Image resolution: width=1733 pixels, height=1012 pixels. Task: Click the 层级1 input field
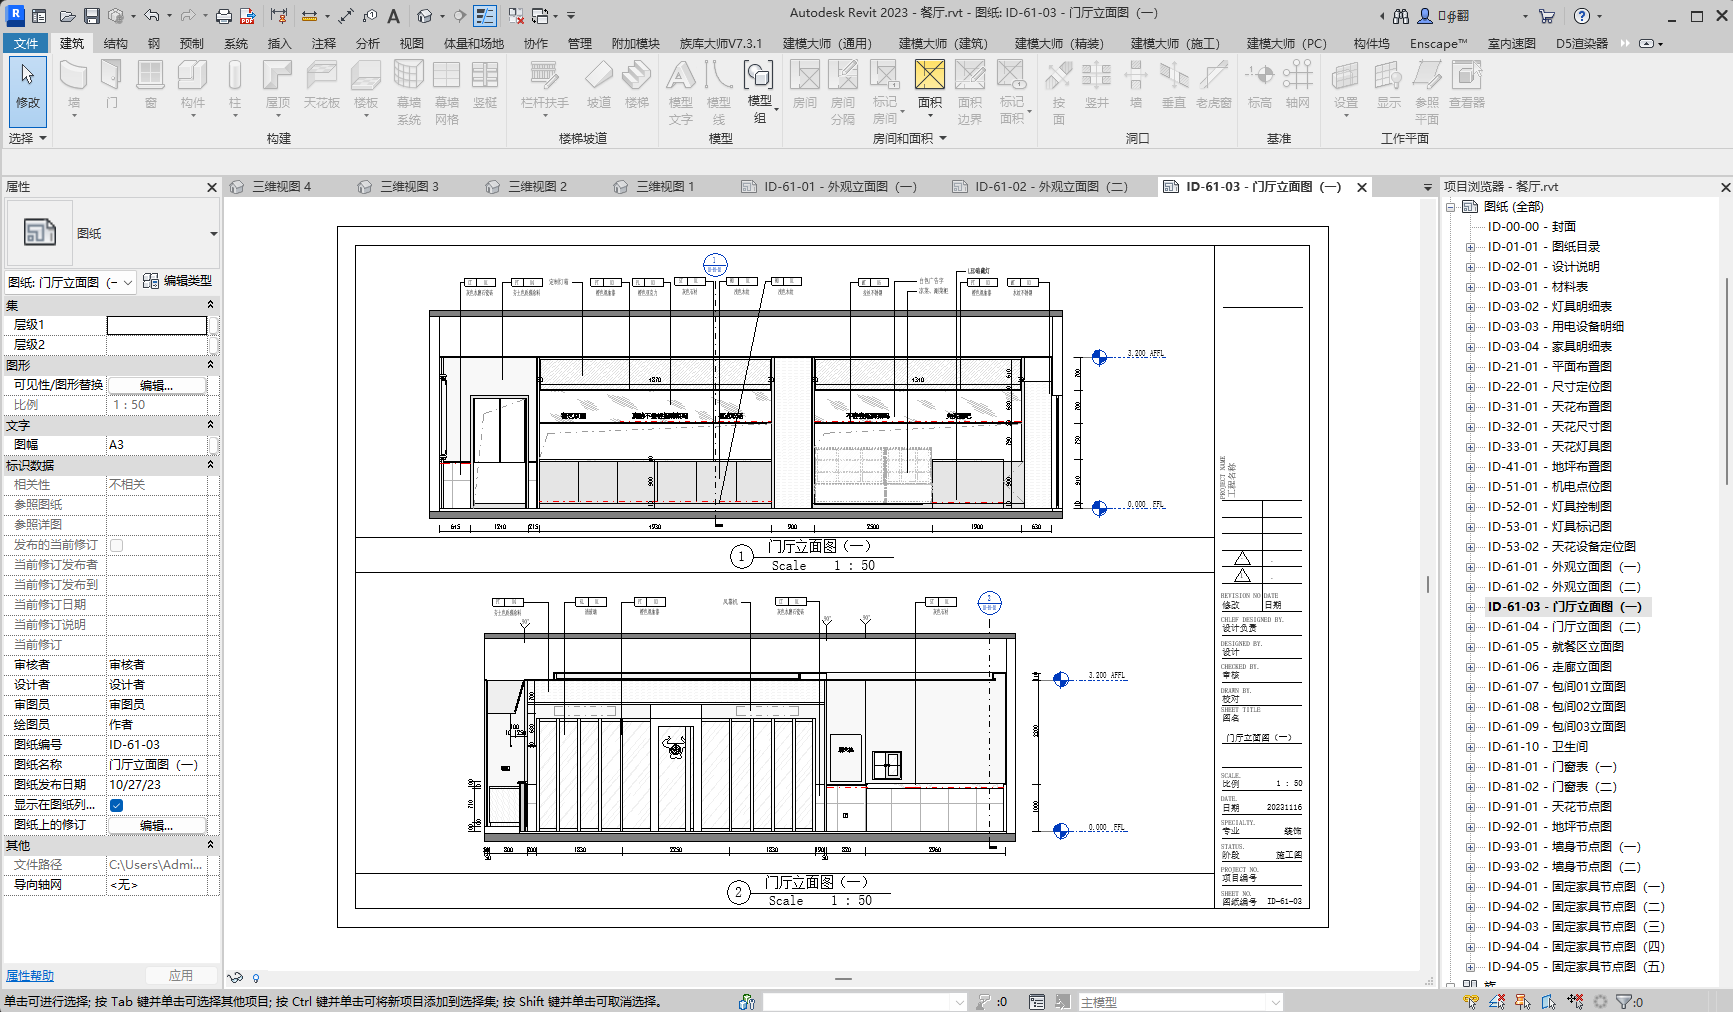(157, 325)
